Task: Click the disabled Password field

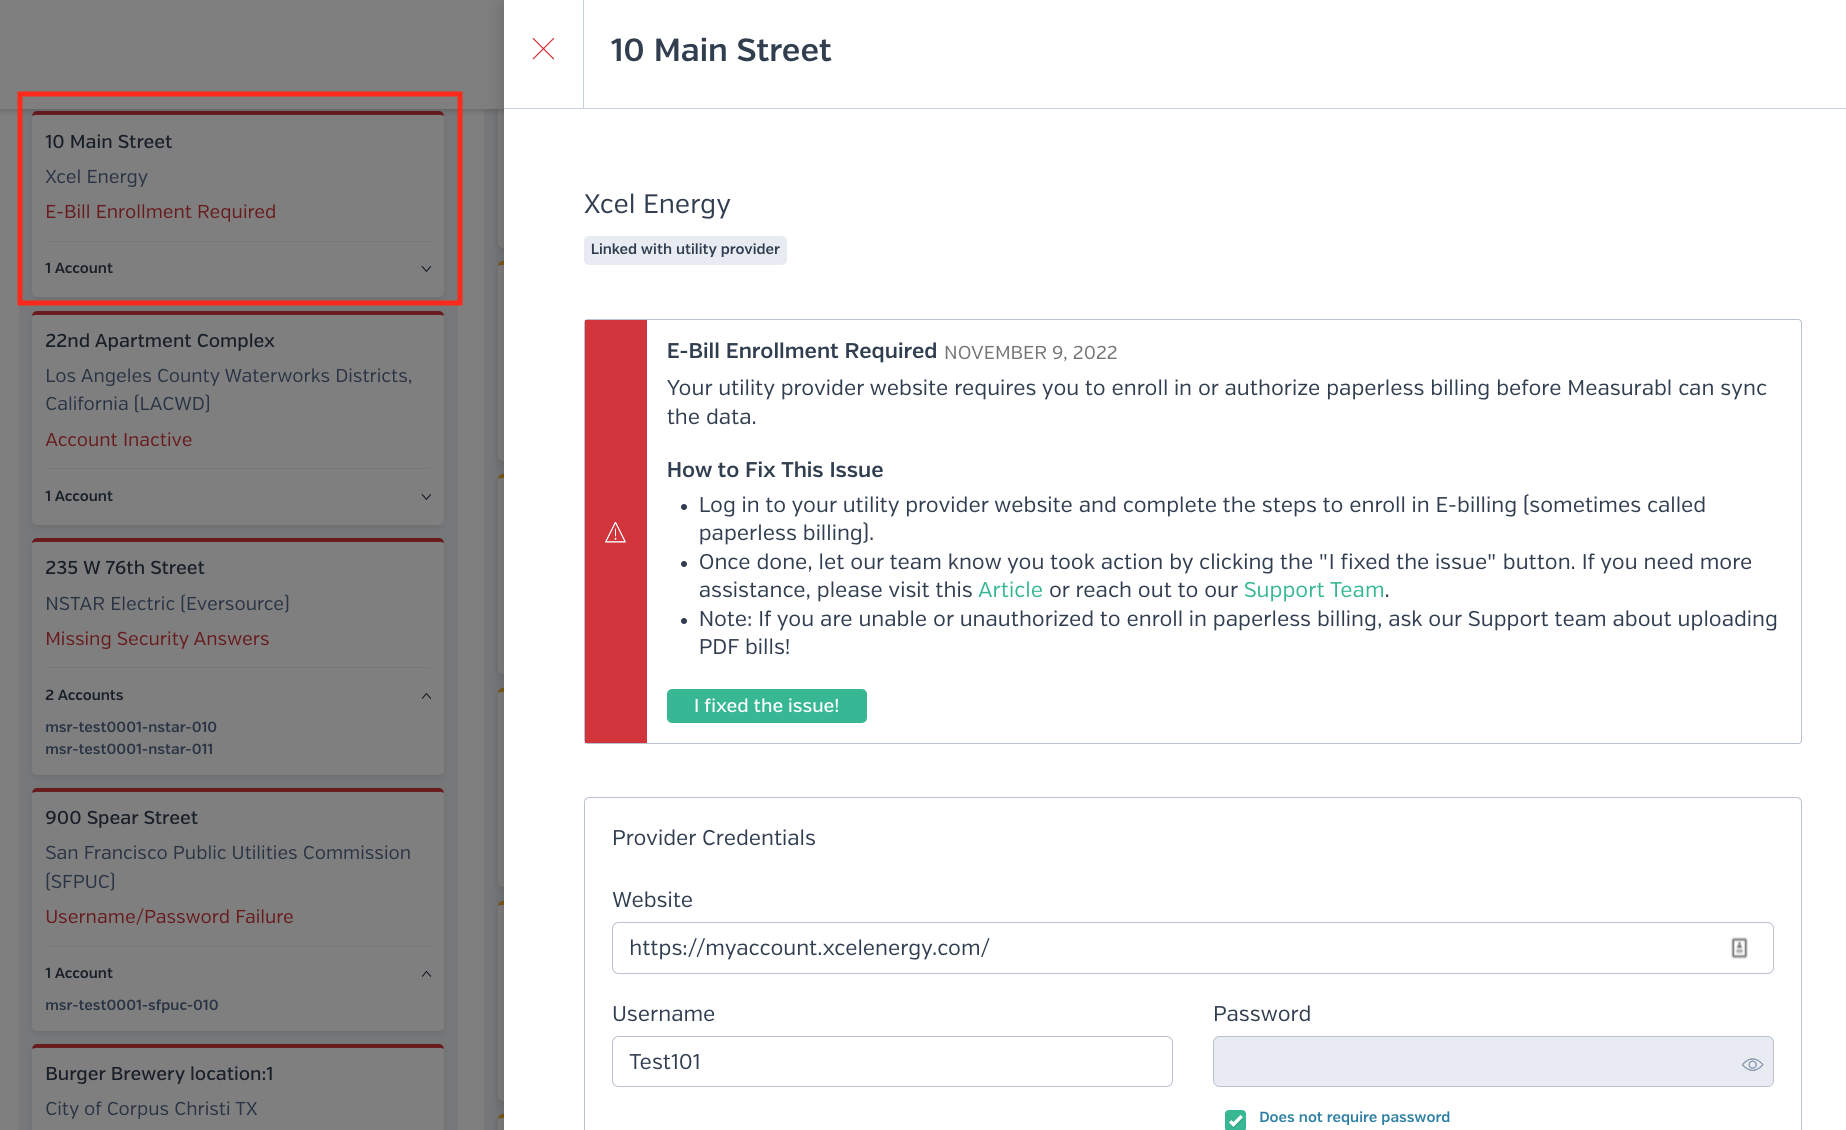Action: (x=1493, y=1062)
